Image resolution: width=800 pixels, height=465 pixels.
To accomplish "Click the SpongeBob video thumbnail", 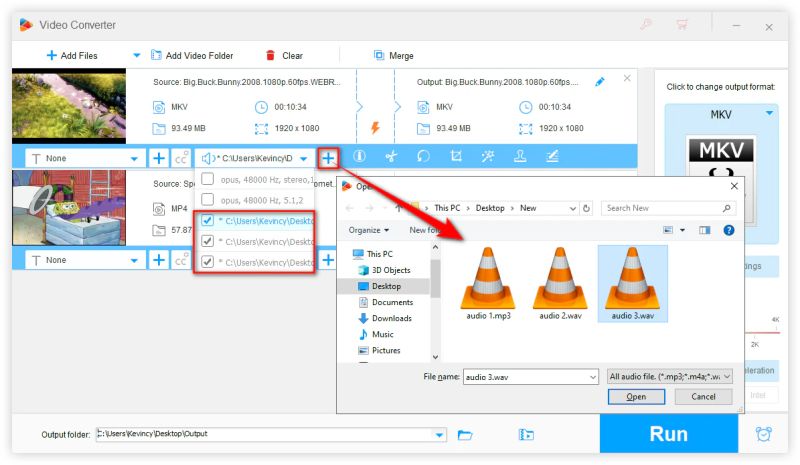I will [69, 208].
